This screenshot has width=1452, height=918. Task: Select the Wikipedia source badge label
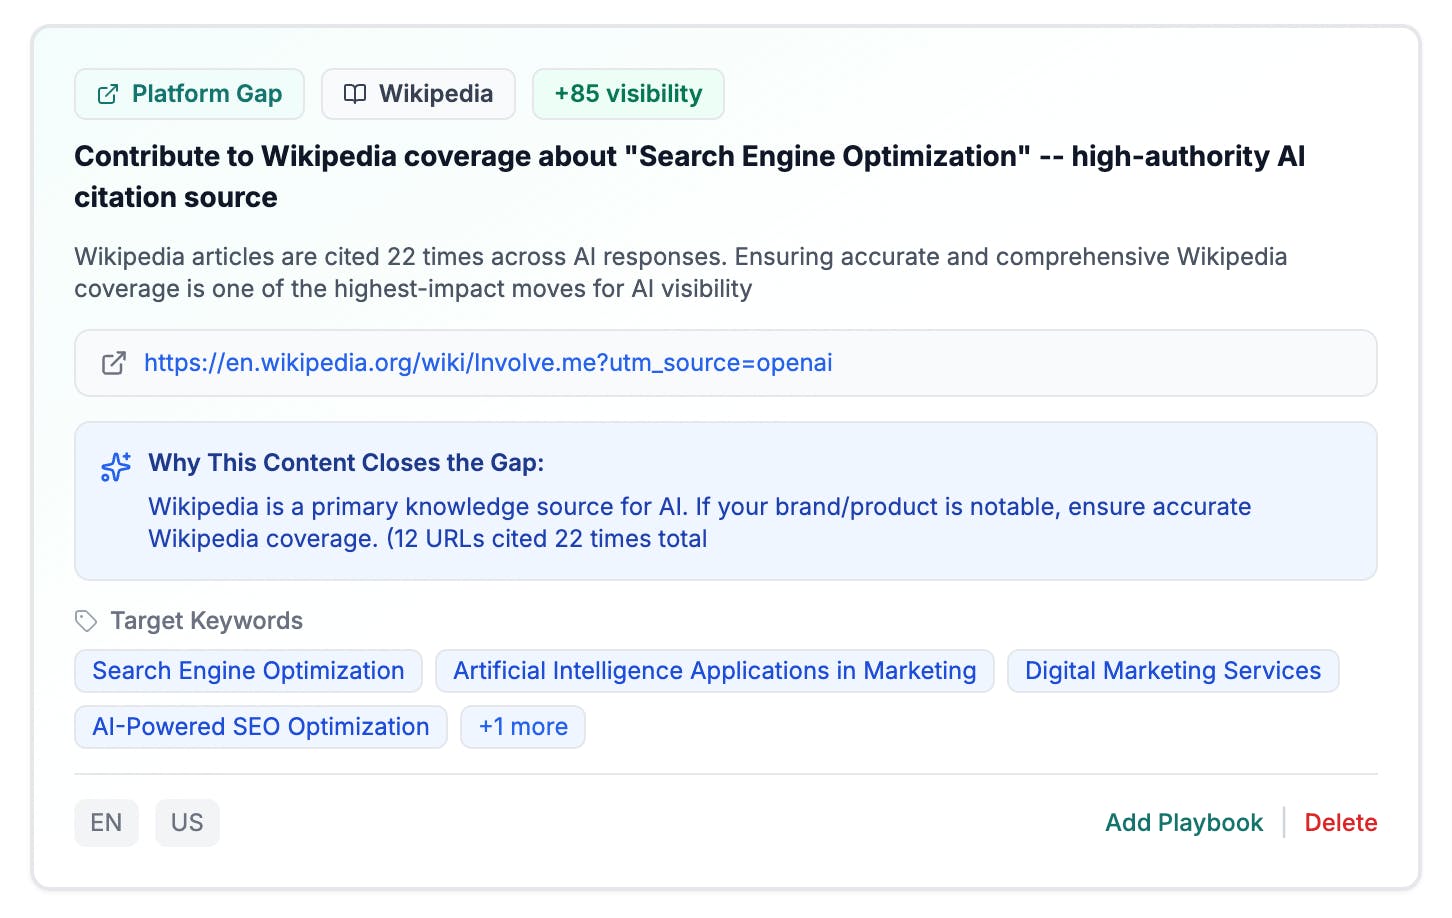point(435,94)
